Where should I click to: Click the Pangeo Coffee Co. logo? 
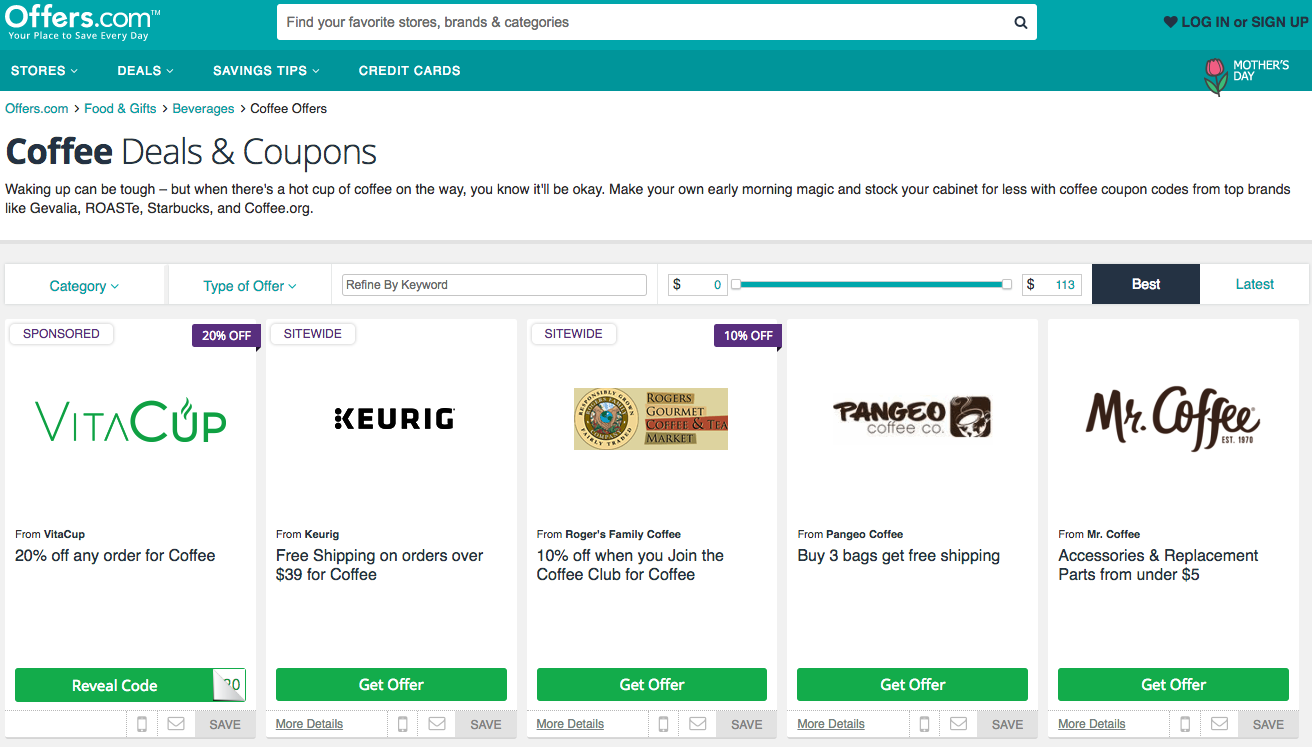point(912,418)
